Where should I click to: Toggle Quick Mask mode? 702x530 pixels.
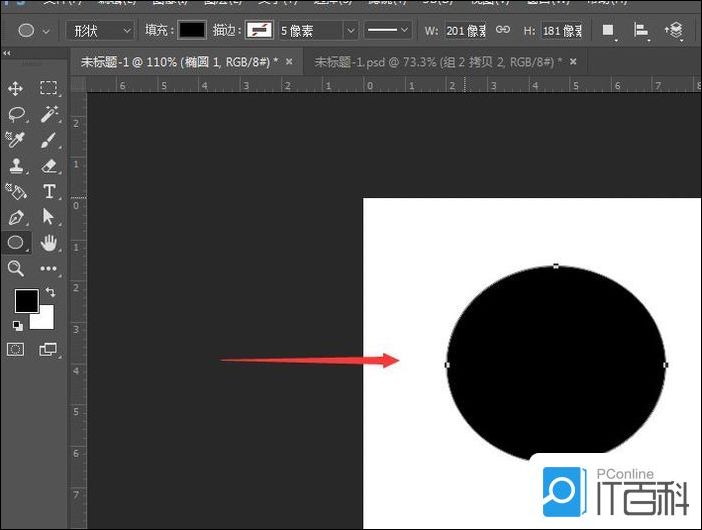pos(16,349)
